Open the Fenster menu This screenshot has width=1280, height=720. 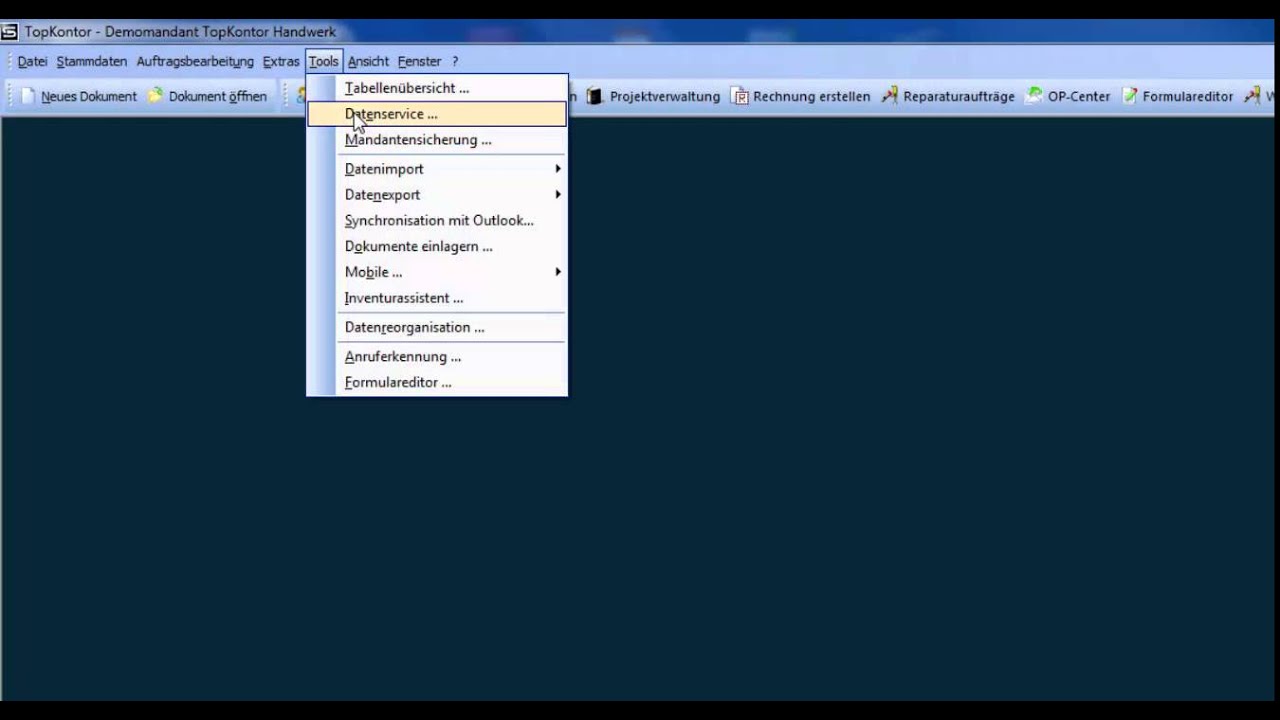419,61
